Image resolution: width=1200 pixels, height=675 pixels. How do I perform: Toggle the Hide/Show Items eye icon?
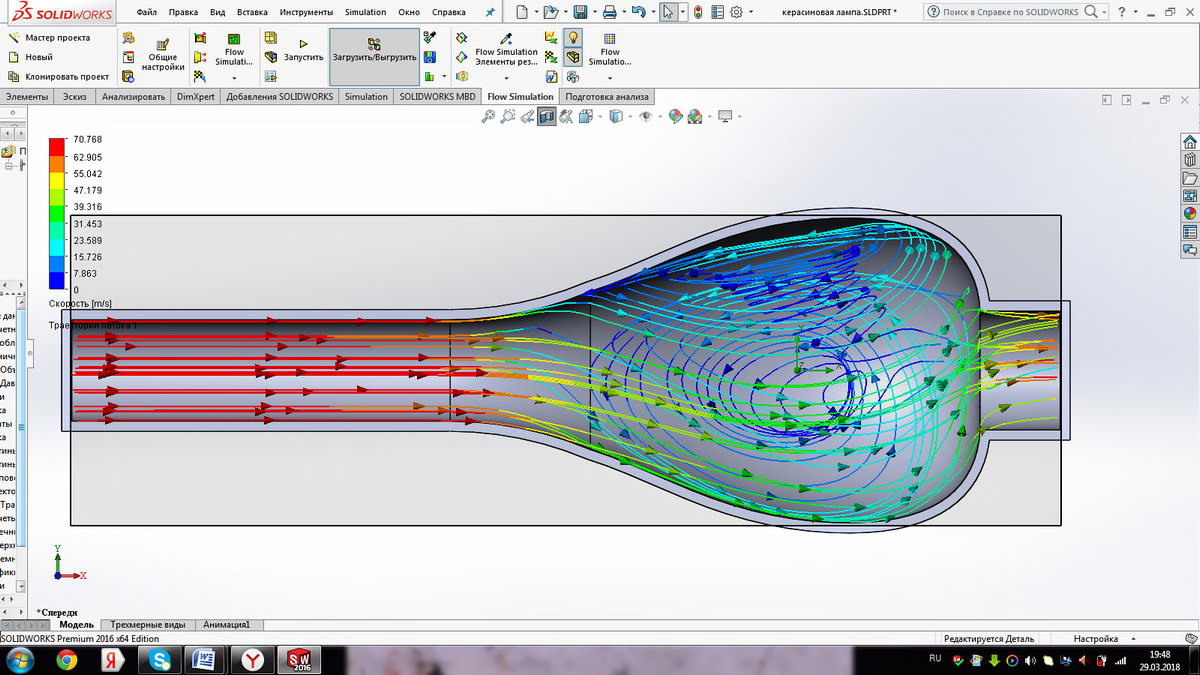[646, 116]
